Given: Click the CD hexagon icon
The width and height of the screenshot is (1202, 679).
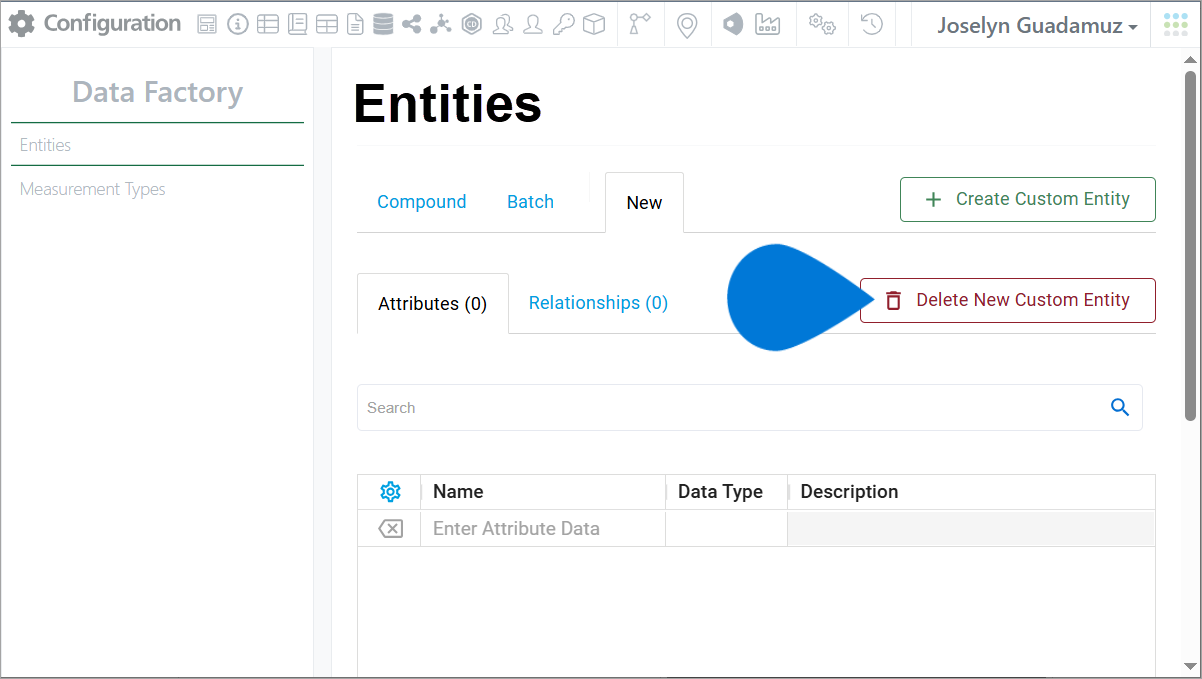Looking at the screenshot, I should coord(473,25).
